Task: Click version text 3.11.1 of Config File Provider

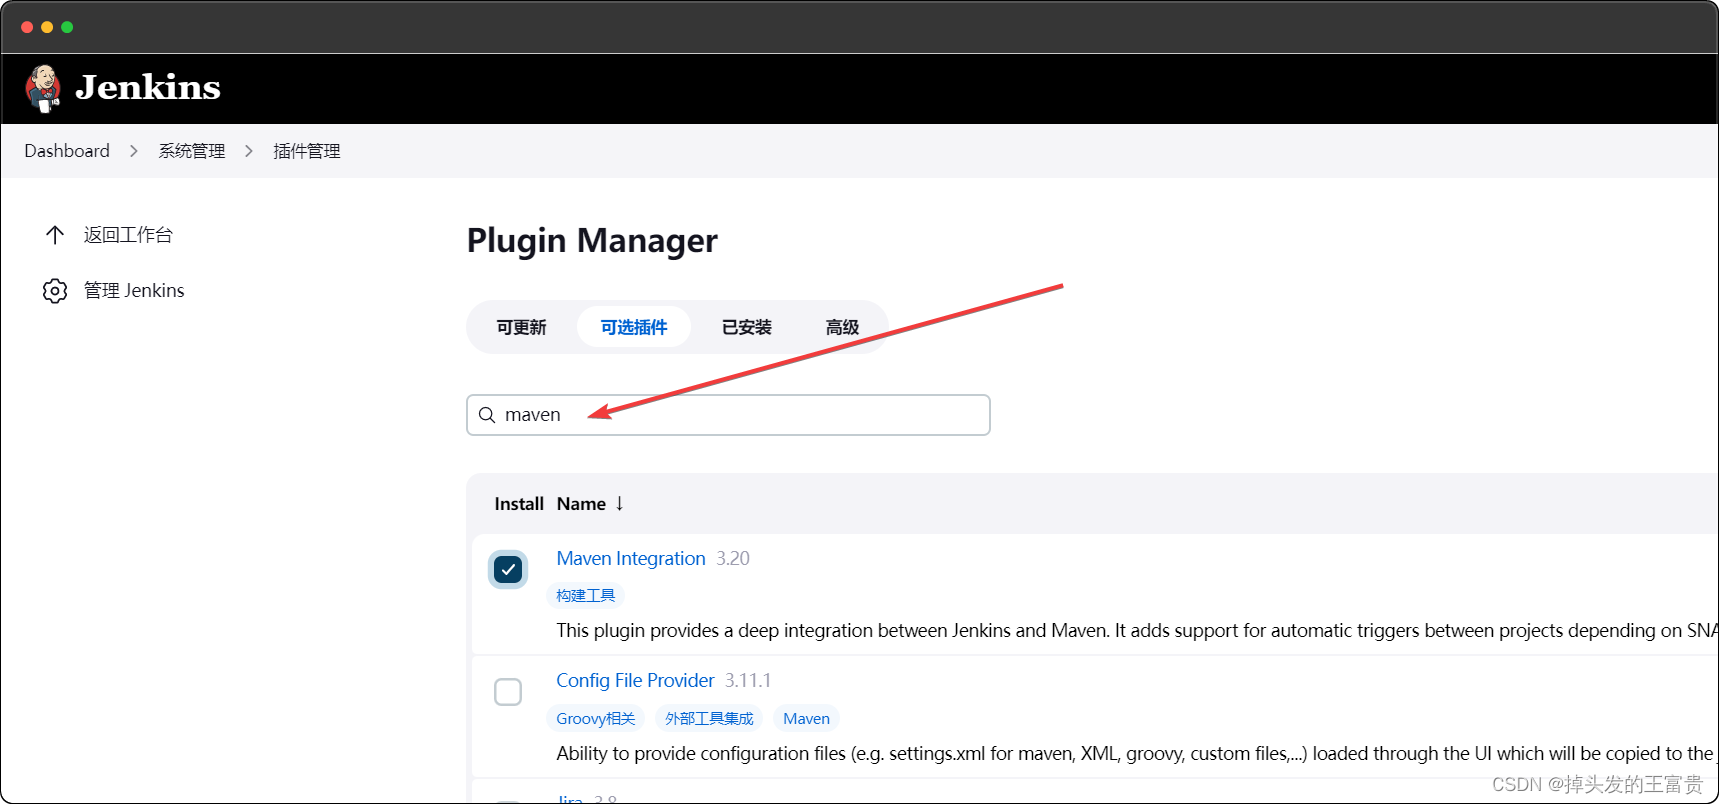Action: tap(748, 681)
